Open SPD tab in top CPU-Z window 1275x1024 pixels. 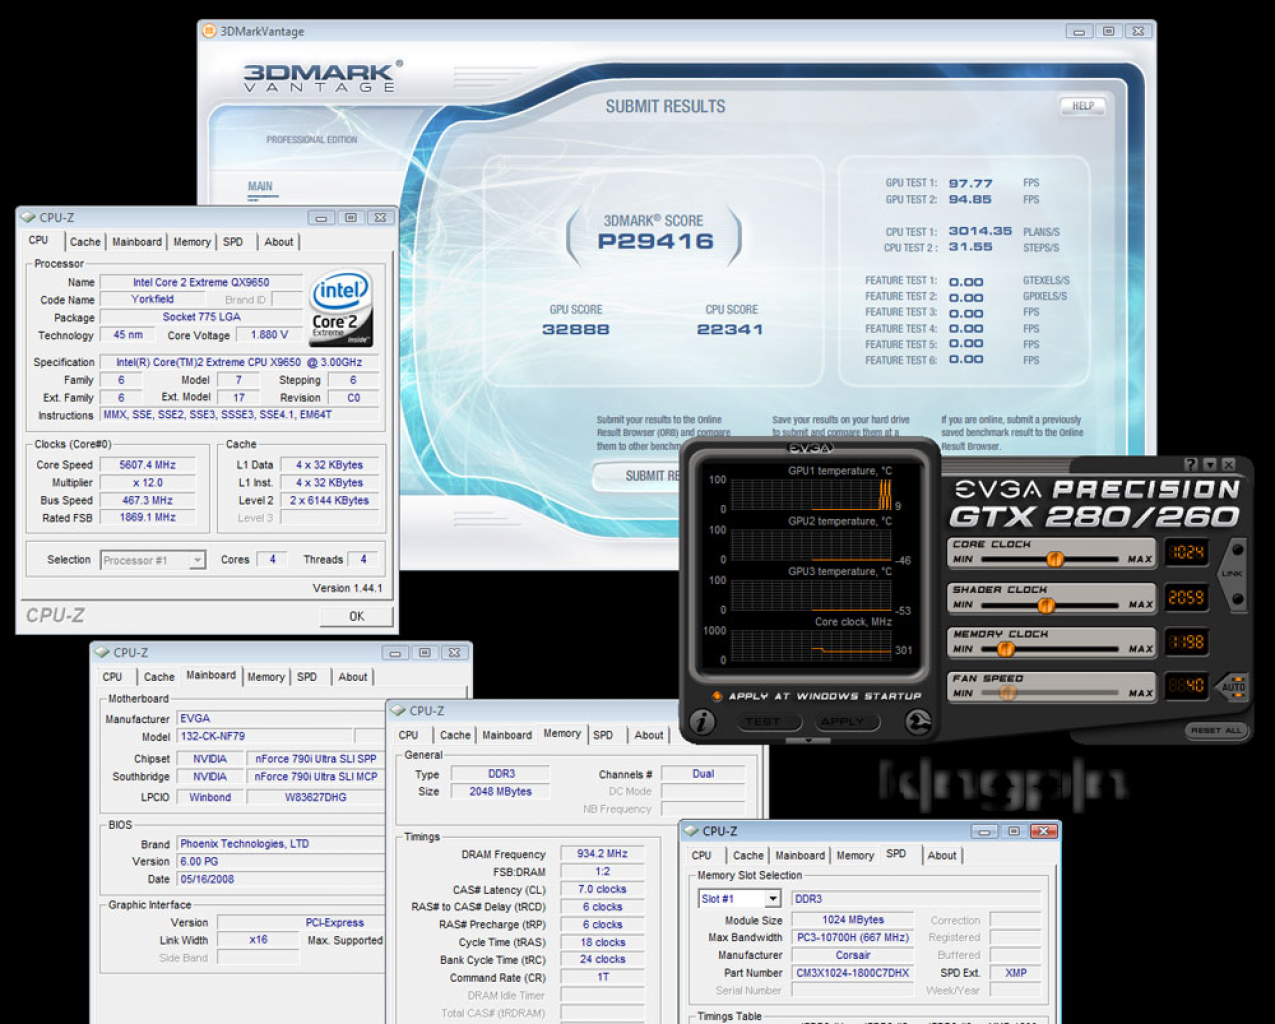[x=233, y=242]
